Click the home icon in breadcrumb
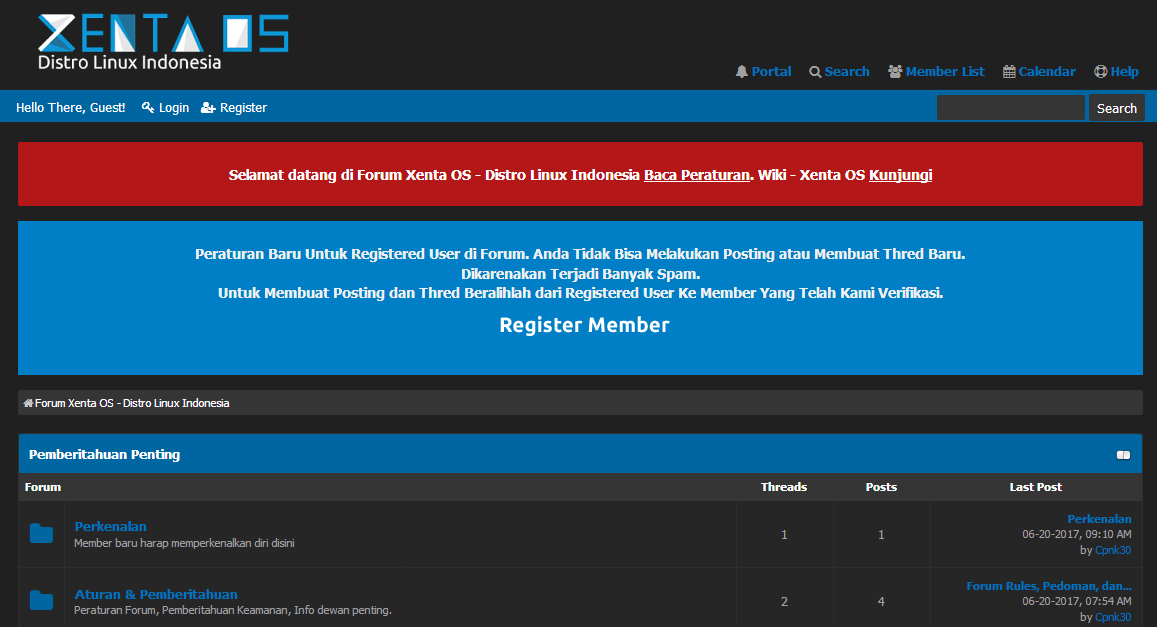 (x=28, y=403)
